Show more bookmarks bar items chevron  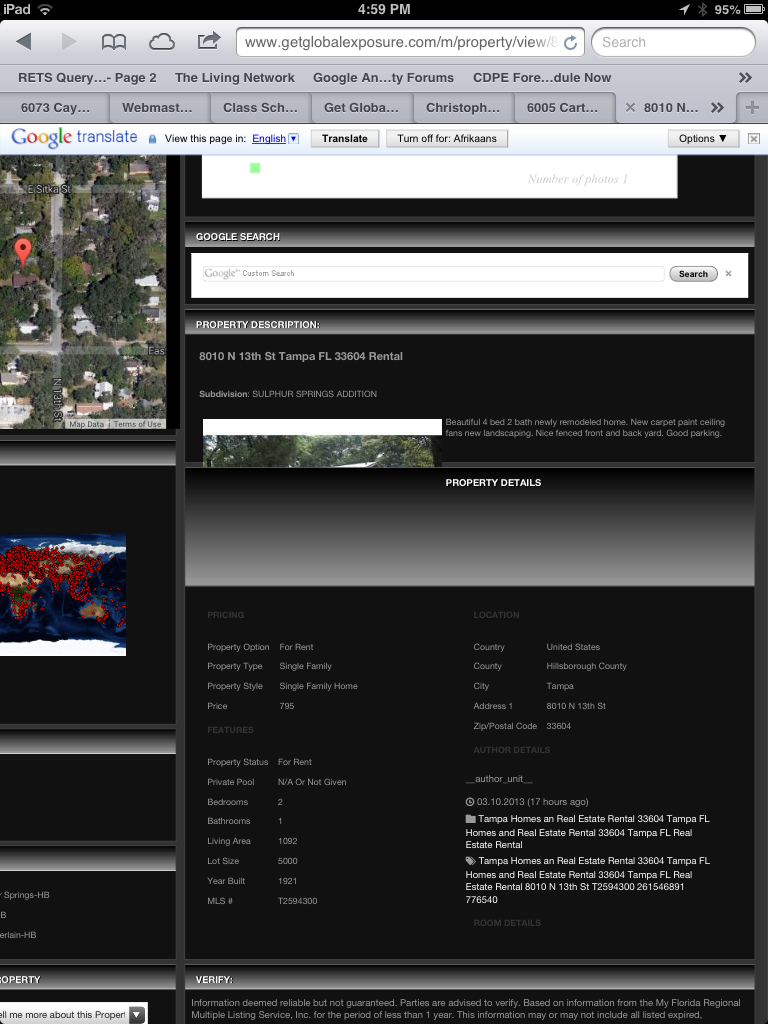click(745, 78)
